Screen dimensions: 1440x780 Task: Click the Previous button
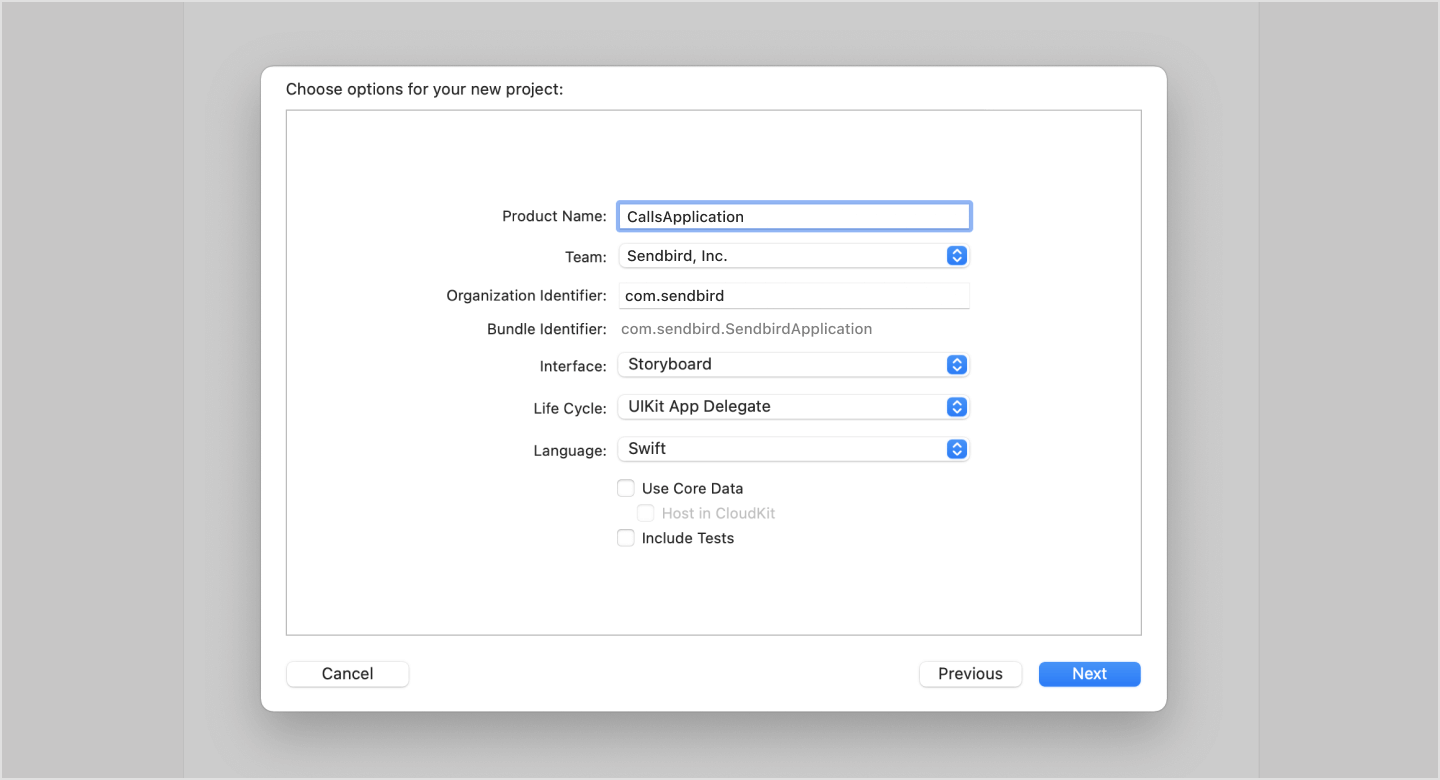pos(970,673)
